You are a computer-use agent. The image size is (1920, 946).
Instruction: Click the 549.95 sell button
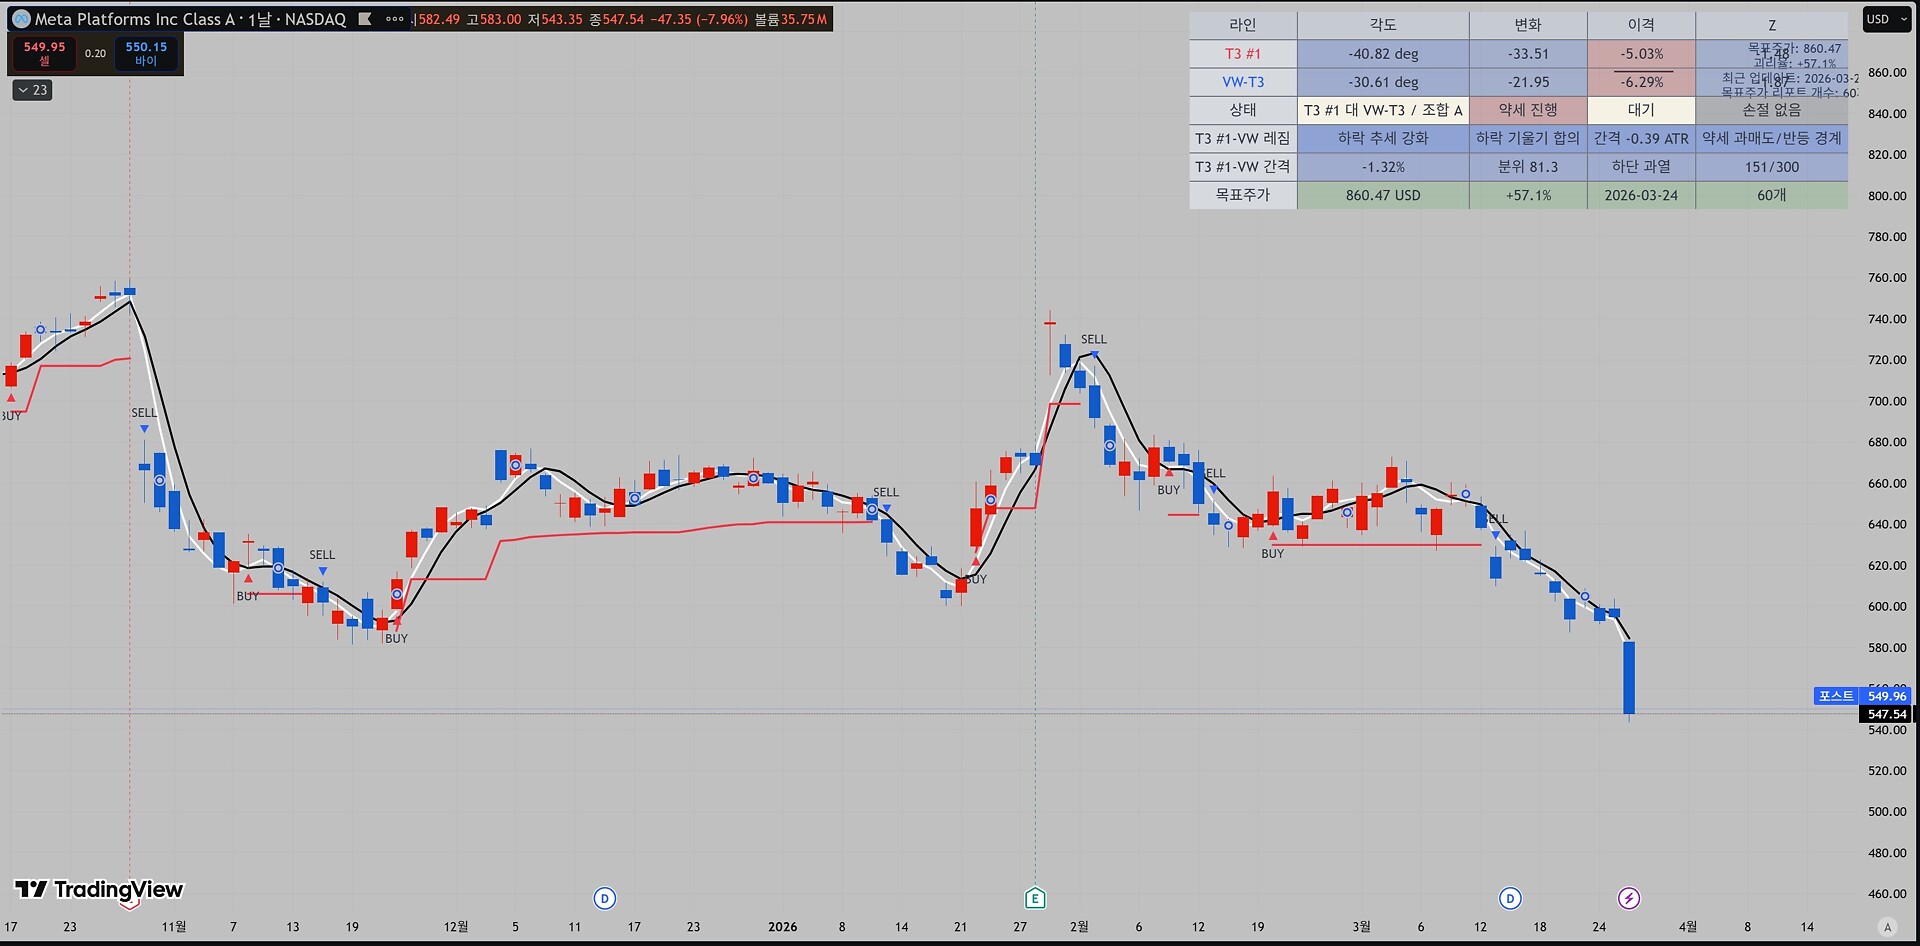tap(44, 53)
